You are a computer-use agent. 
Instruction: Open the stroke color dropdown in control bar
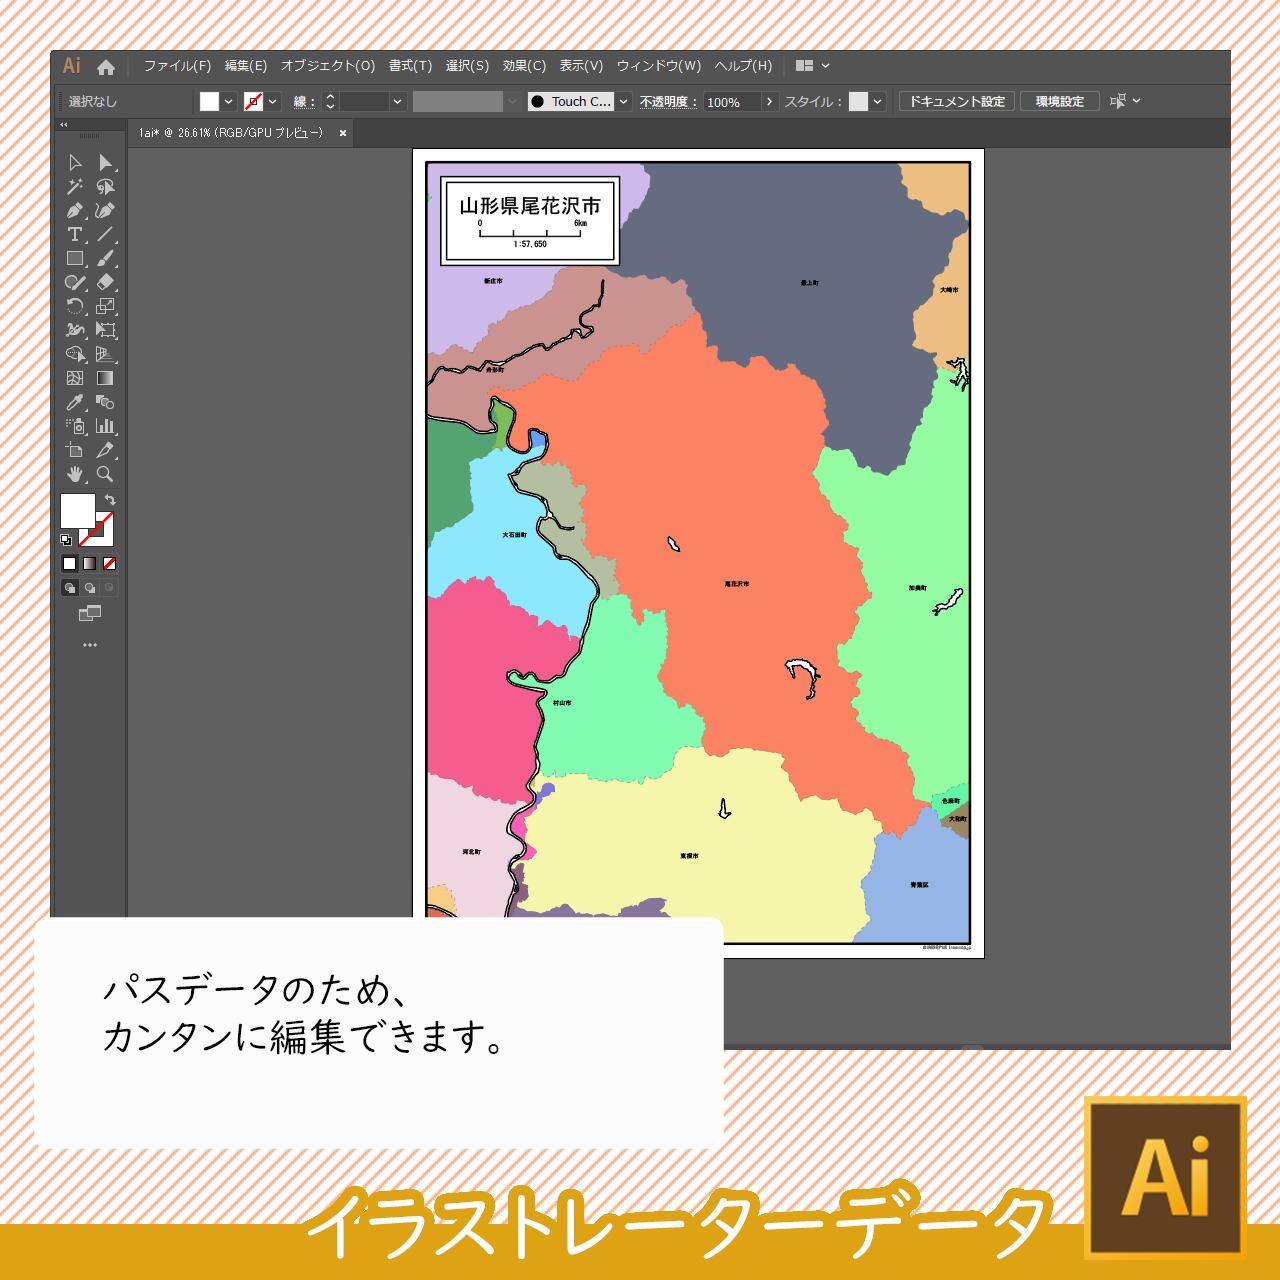pos(273,102)
